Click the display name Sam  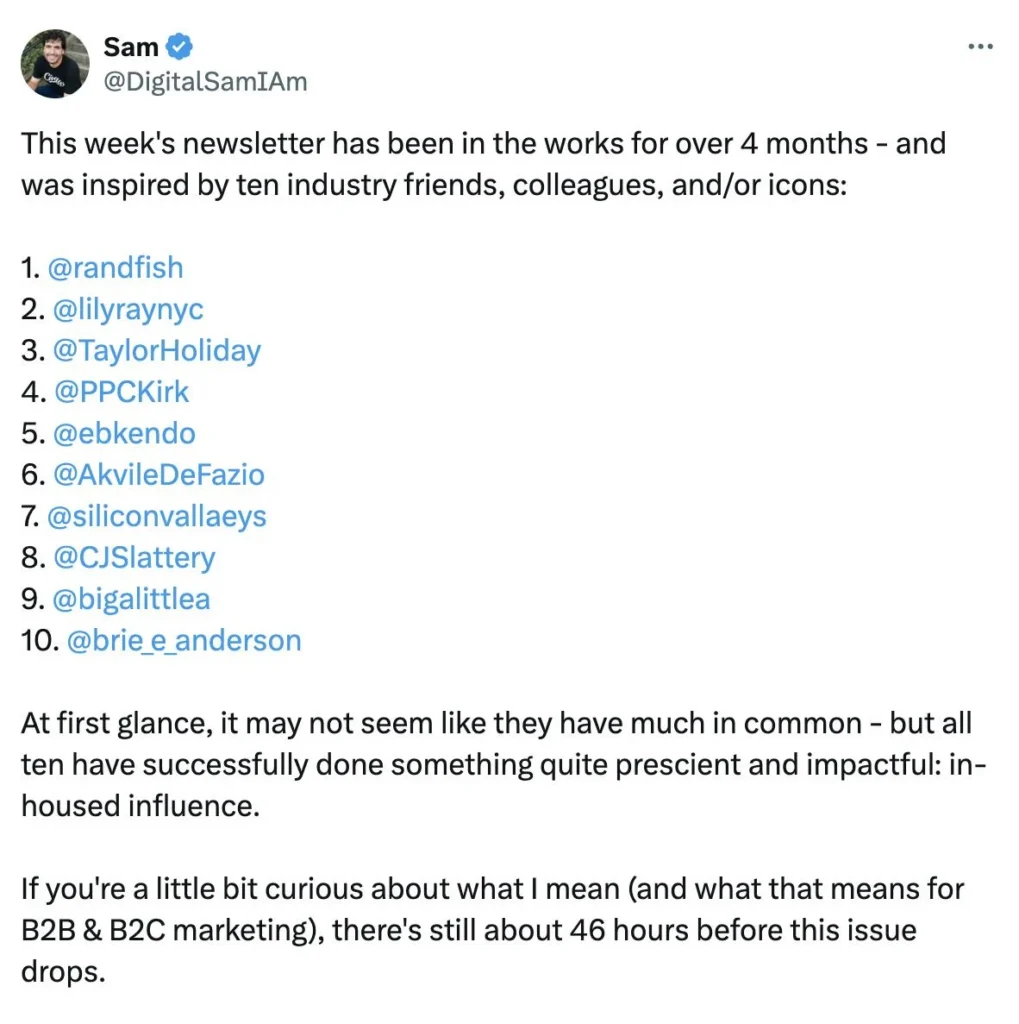[131, 47]
